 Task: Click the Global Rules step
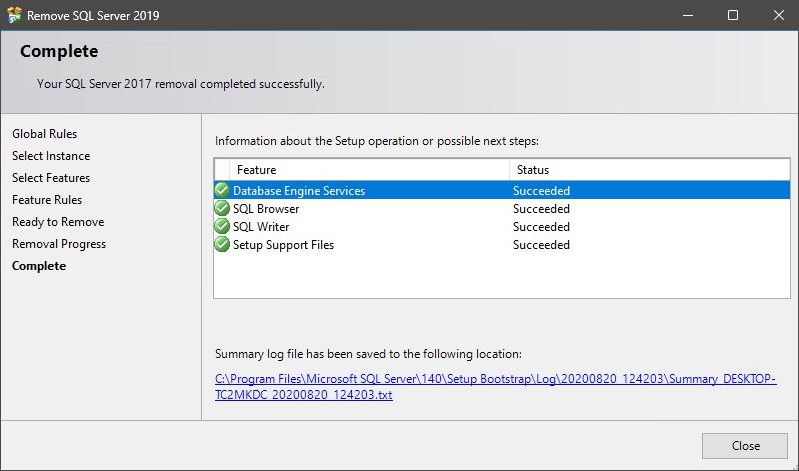coord(44,134)
